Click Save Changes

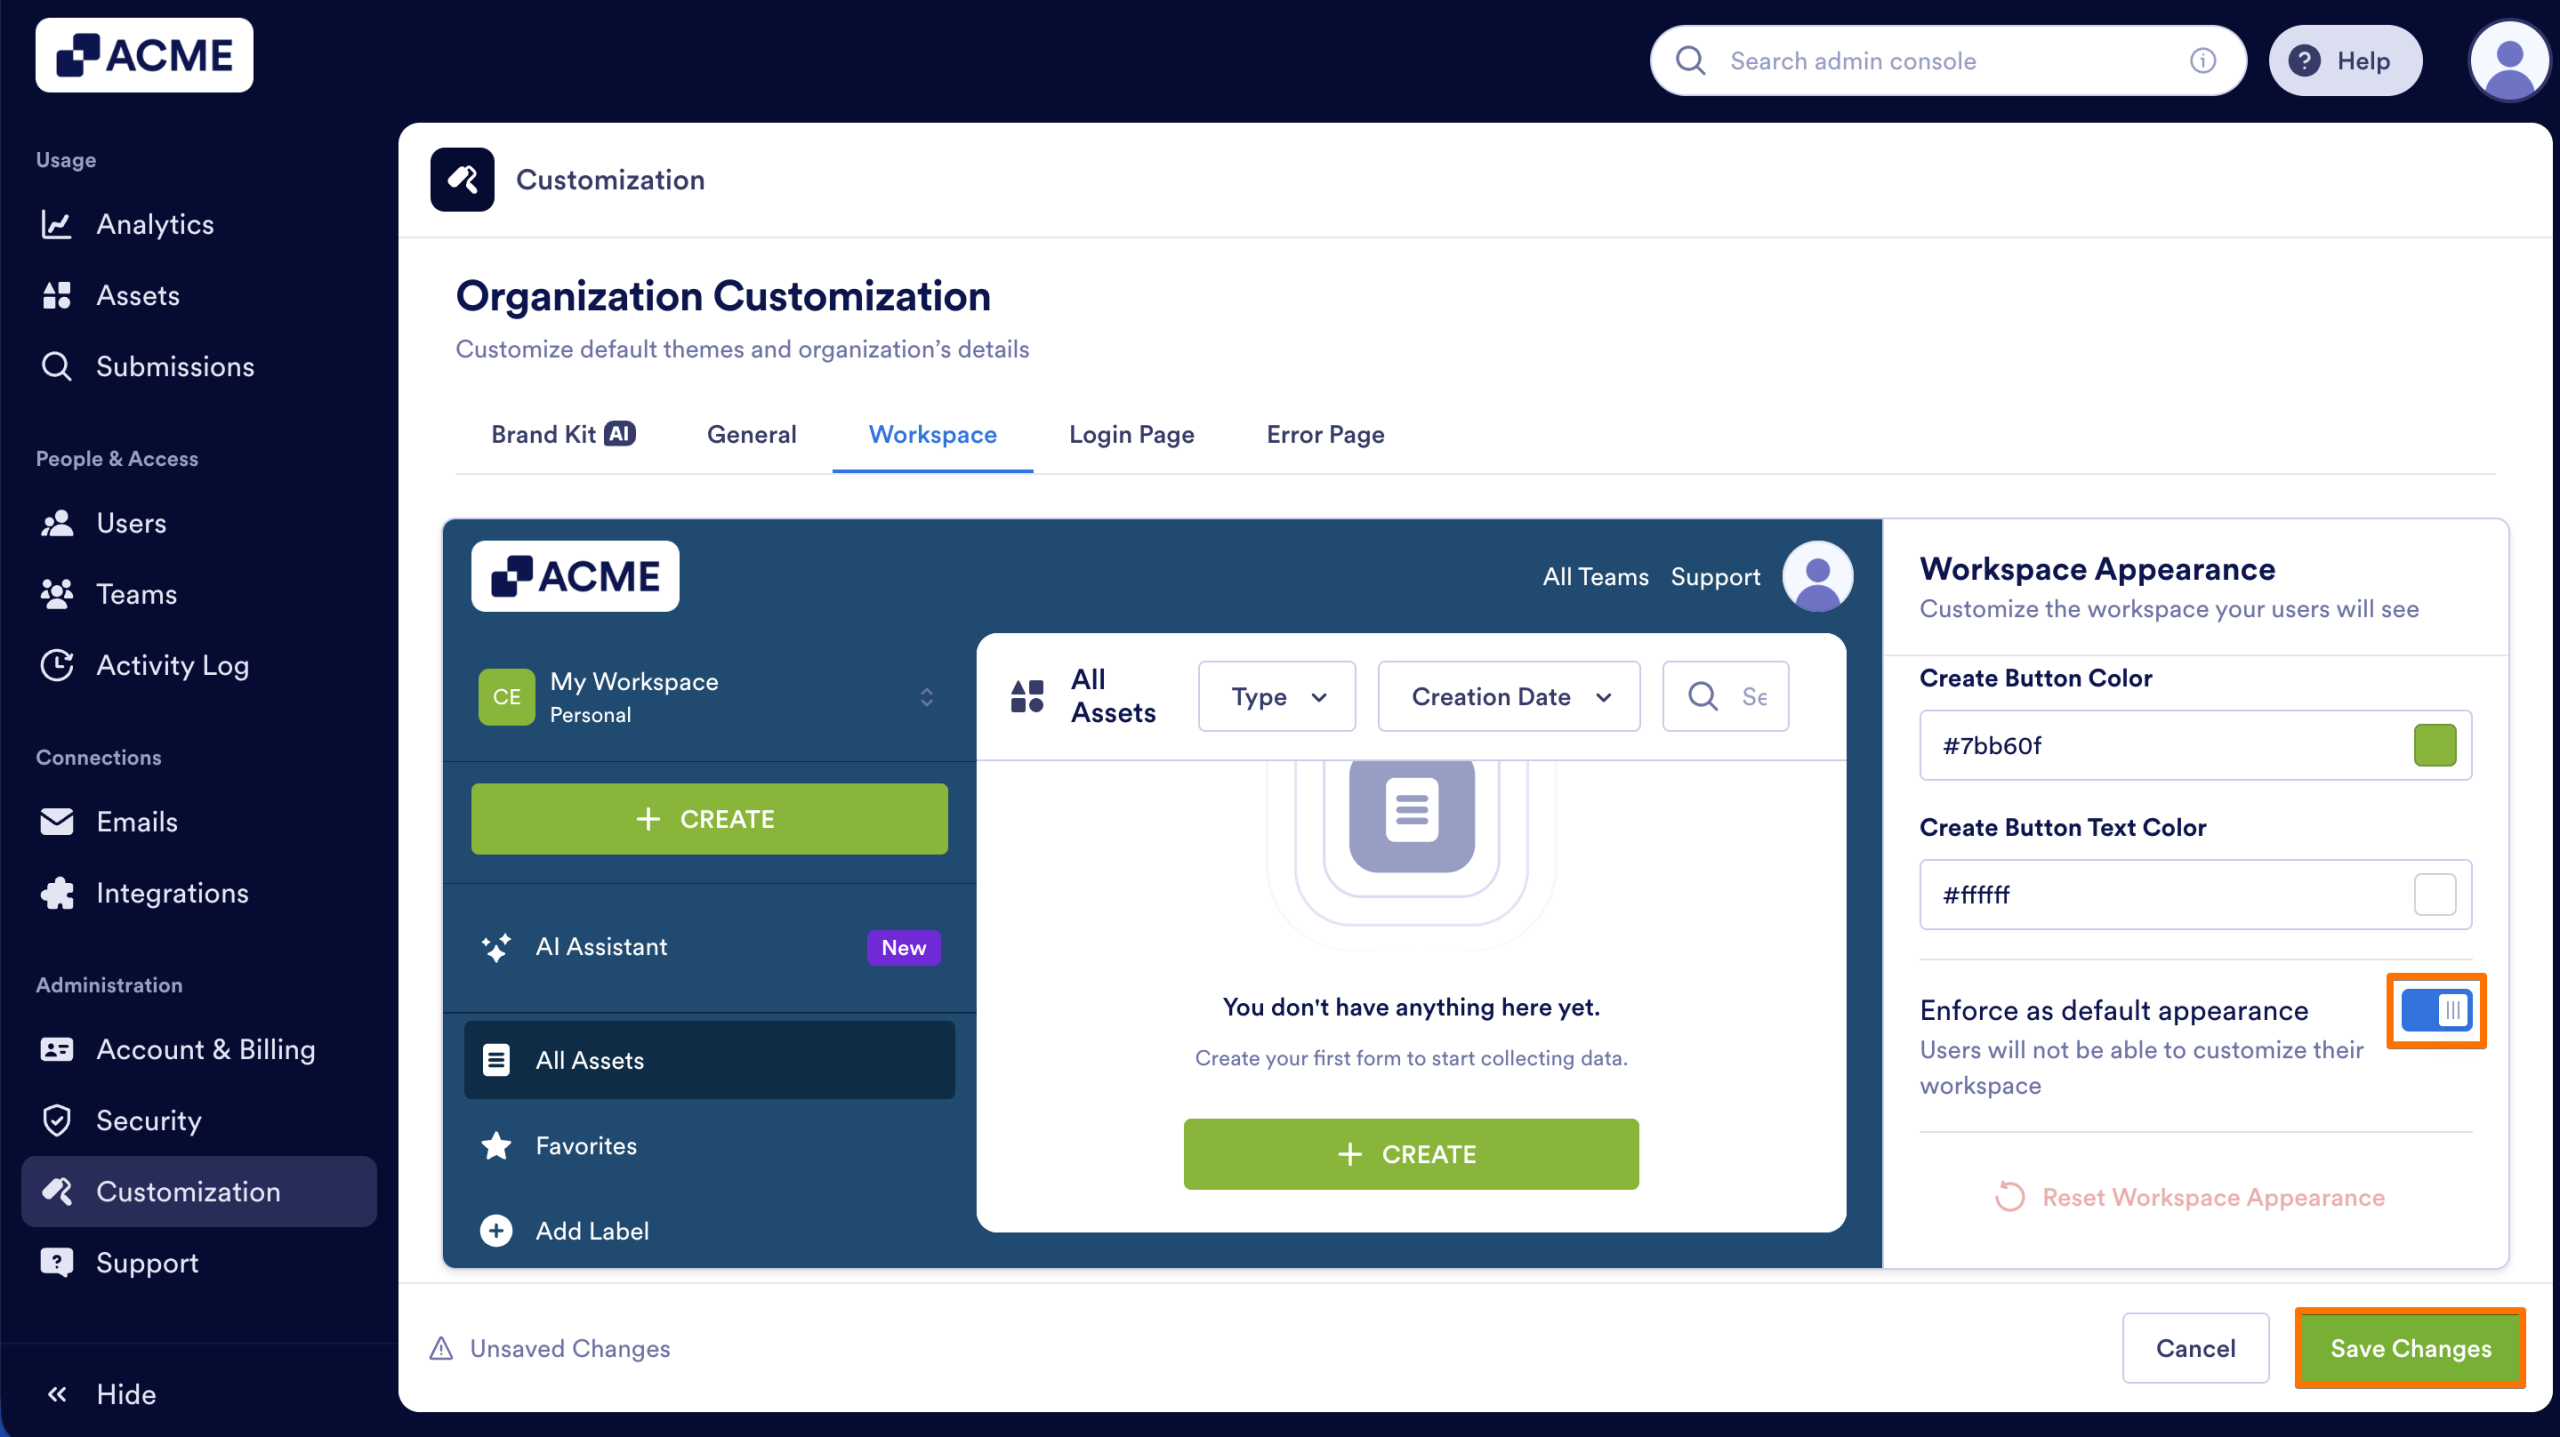[x=2409, y=1347]
